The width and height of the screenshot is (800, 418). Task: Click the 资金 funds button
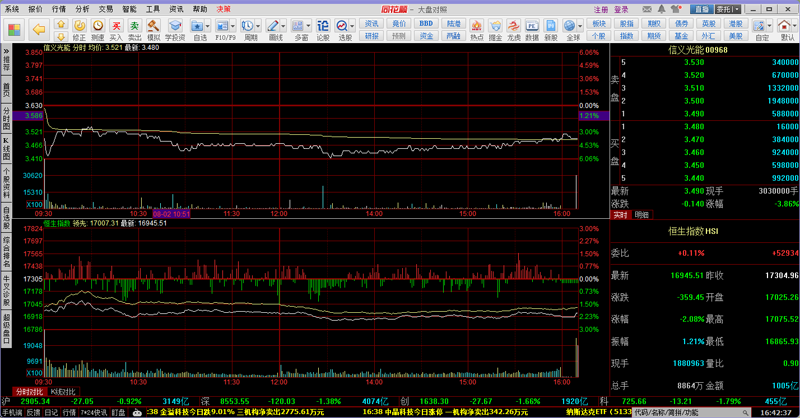click(426, 36)
